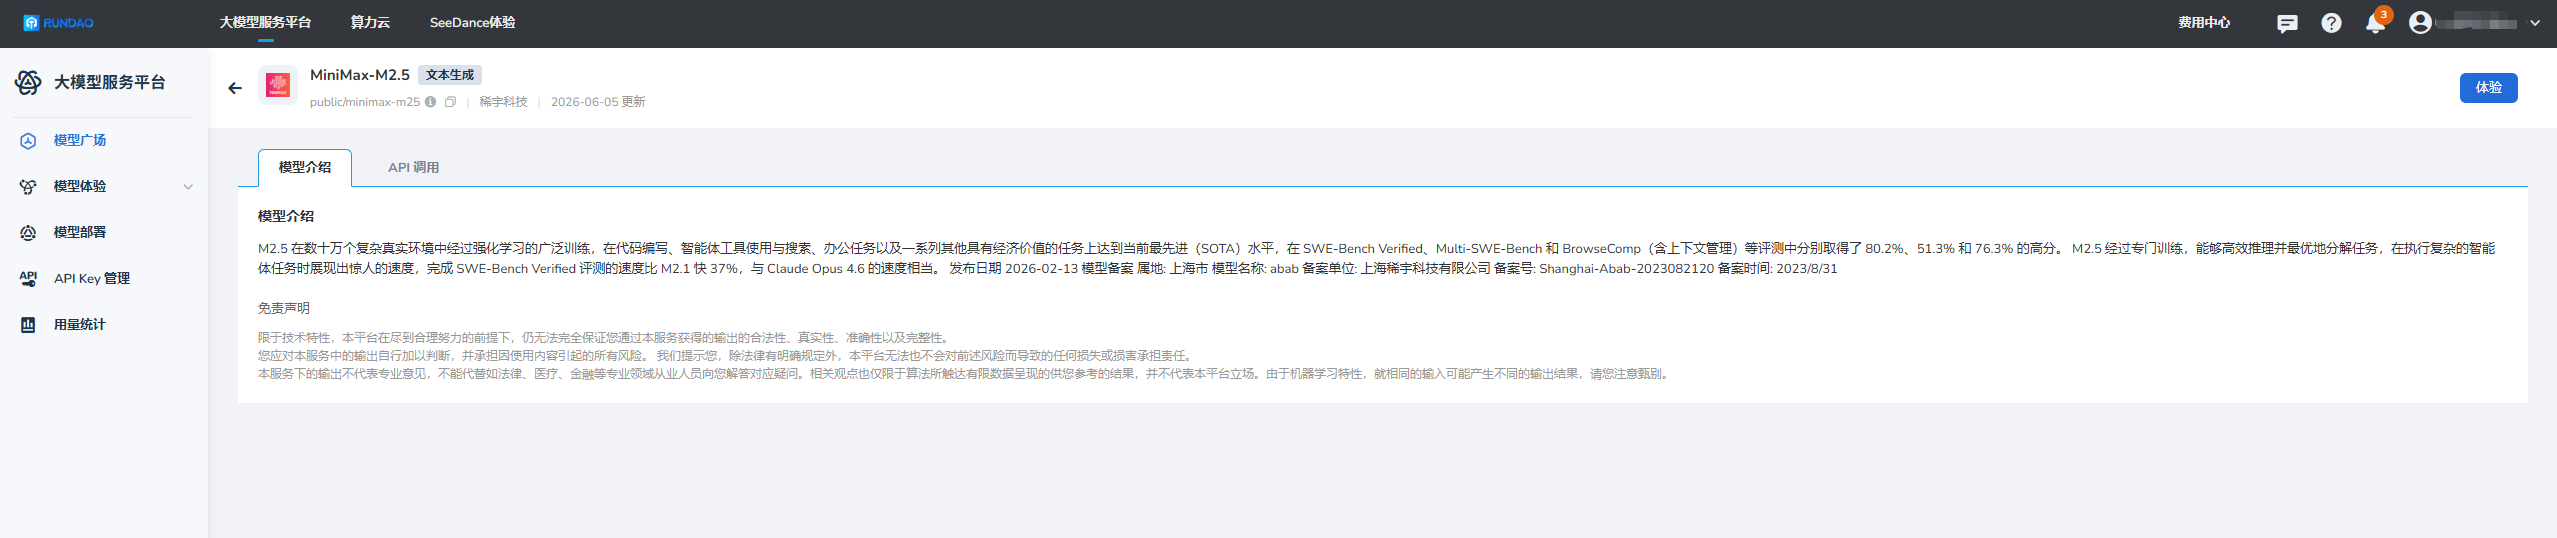Click the 体验 button
Screen dimensions: 2557x538
tap(2488, 88)
